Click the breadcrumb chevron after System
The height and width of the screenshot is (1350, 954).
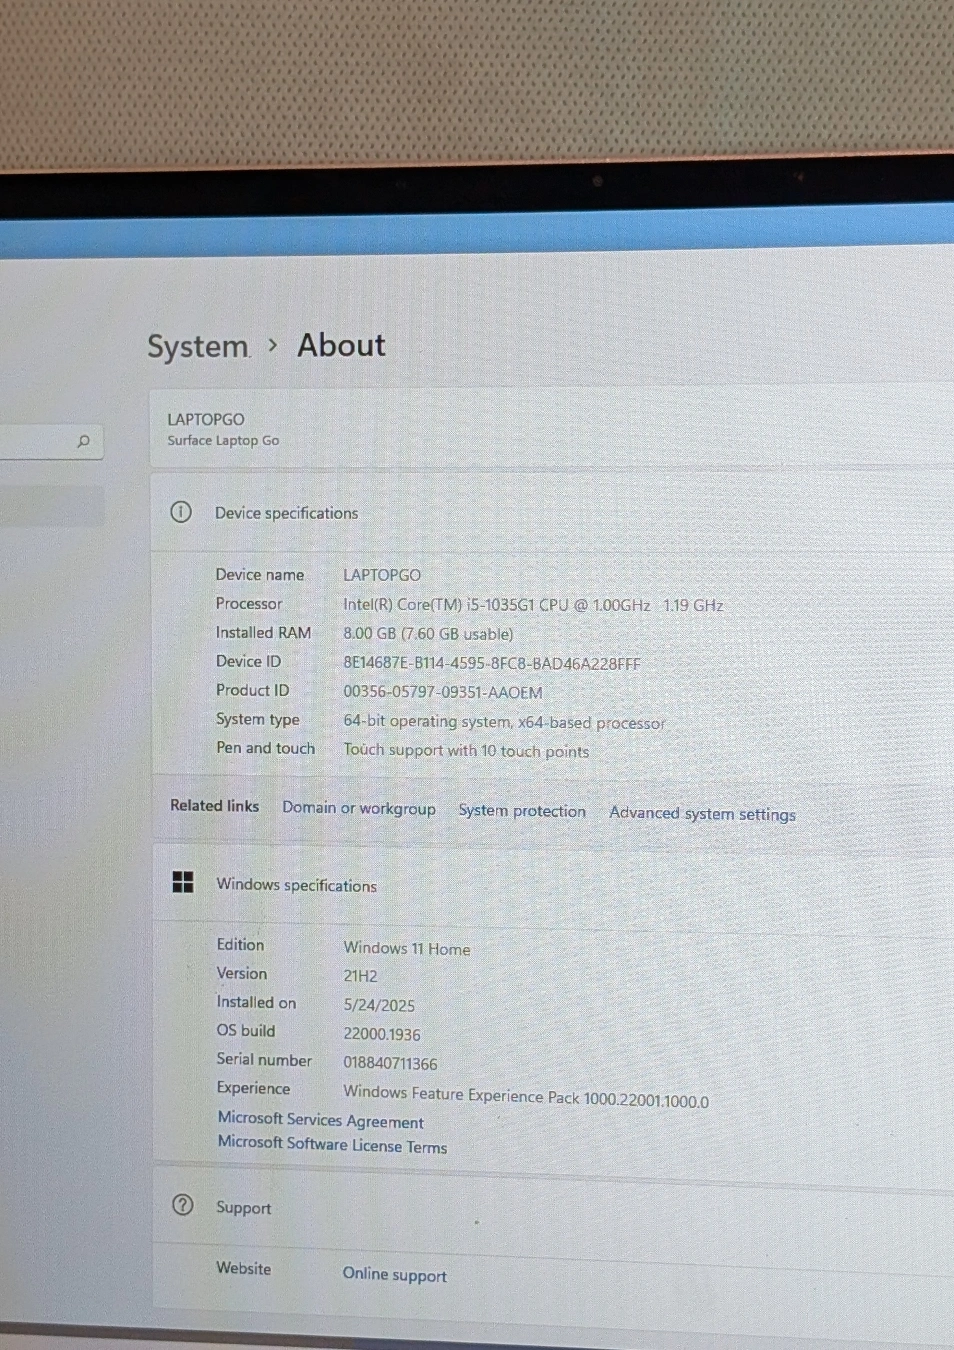click(x=272, y=345)
